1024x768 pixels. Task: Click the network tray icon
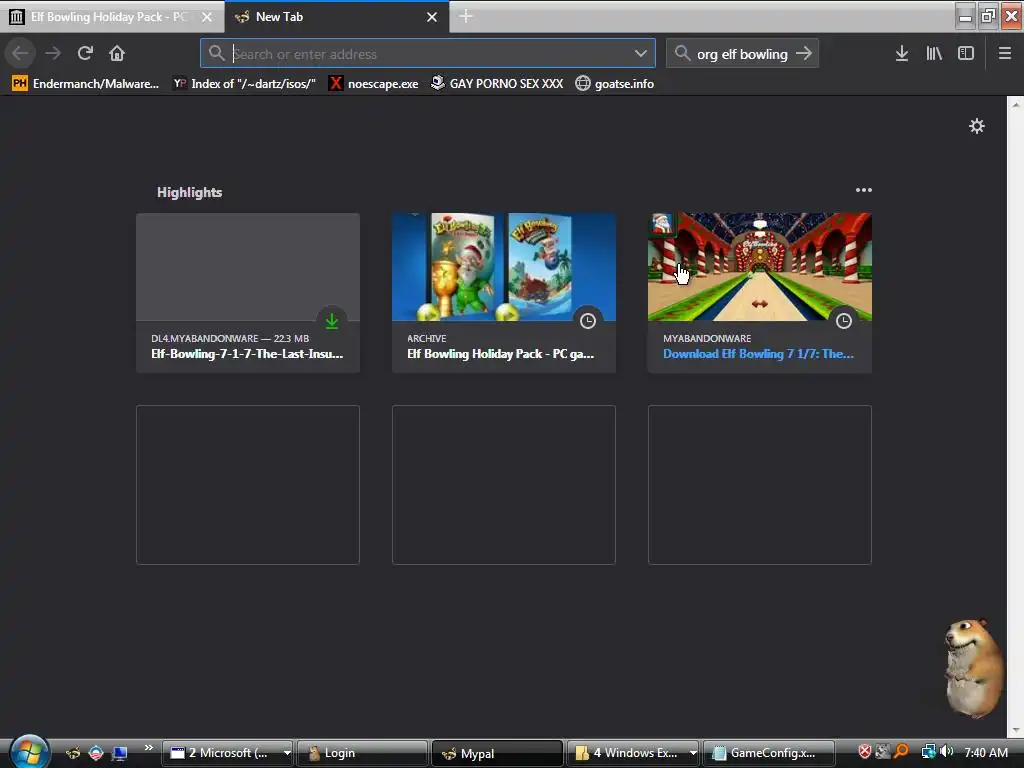928,752
